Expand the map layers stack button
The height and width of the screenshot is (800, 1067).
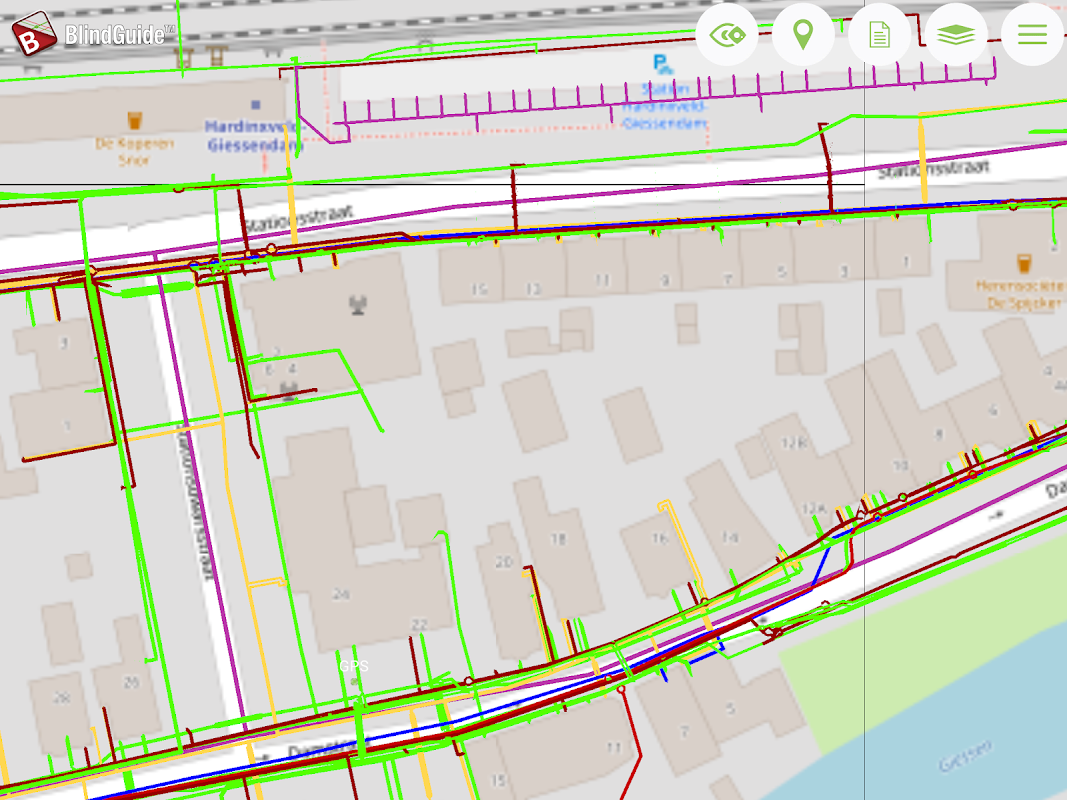pos(956,35)
